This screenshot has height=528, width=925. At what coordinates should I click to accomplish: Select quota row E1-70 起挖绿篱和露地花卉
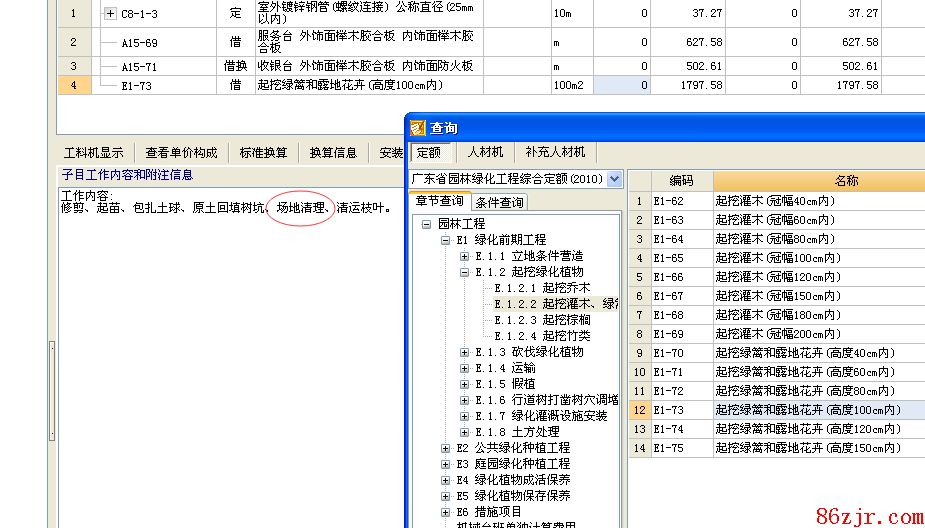[805, 353]
